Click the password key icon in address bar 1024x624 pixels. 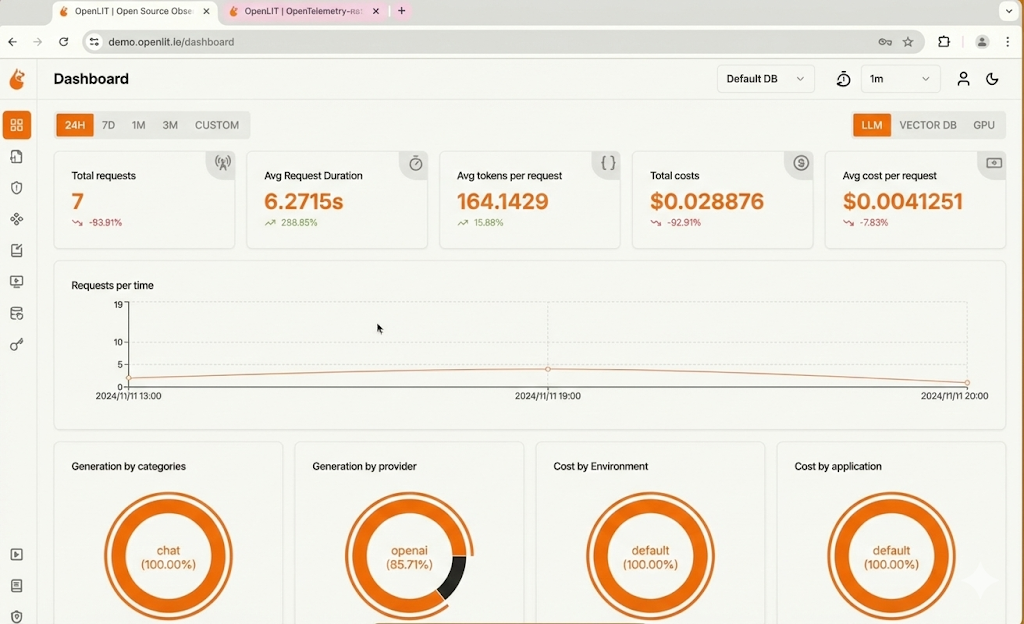tap(885, 42)
